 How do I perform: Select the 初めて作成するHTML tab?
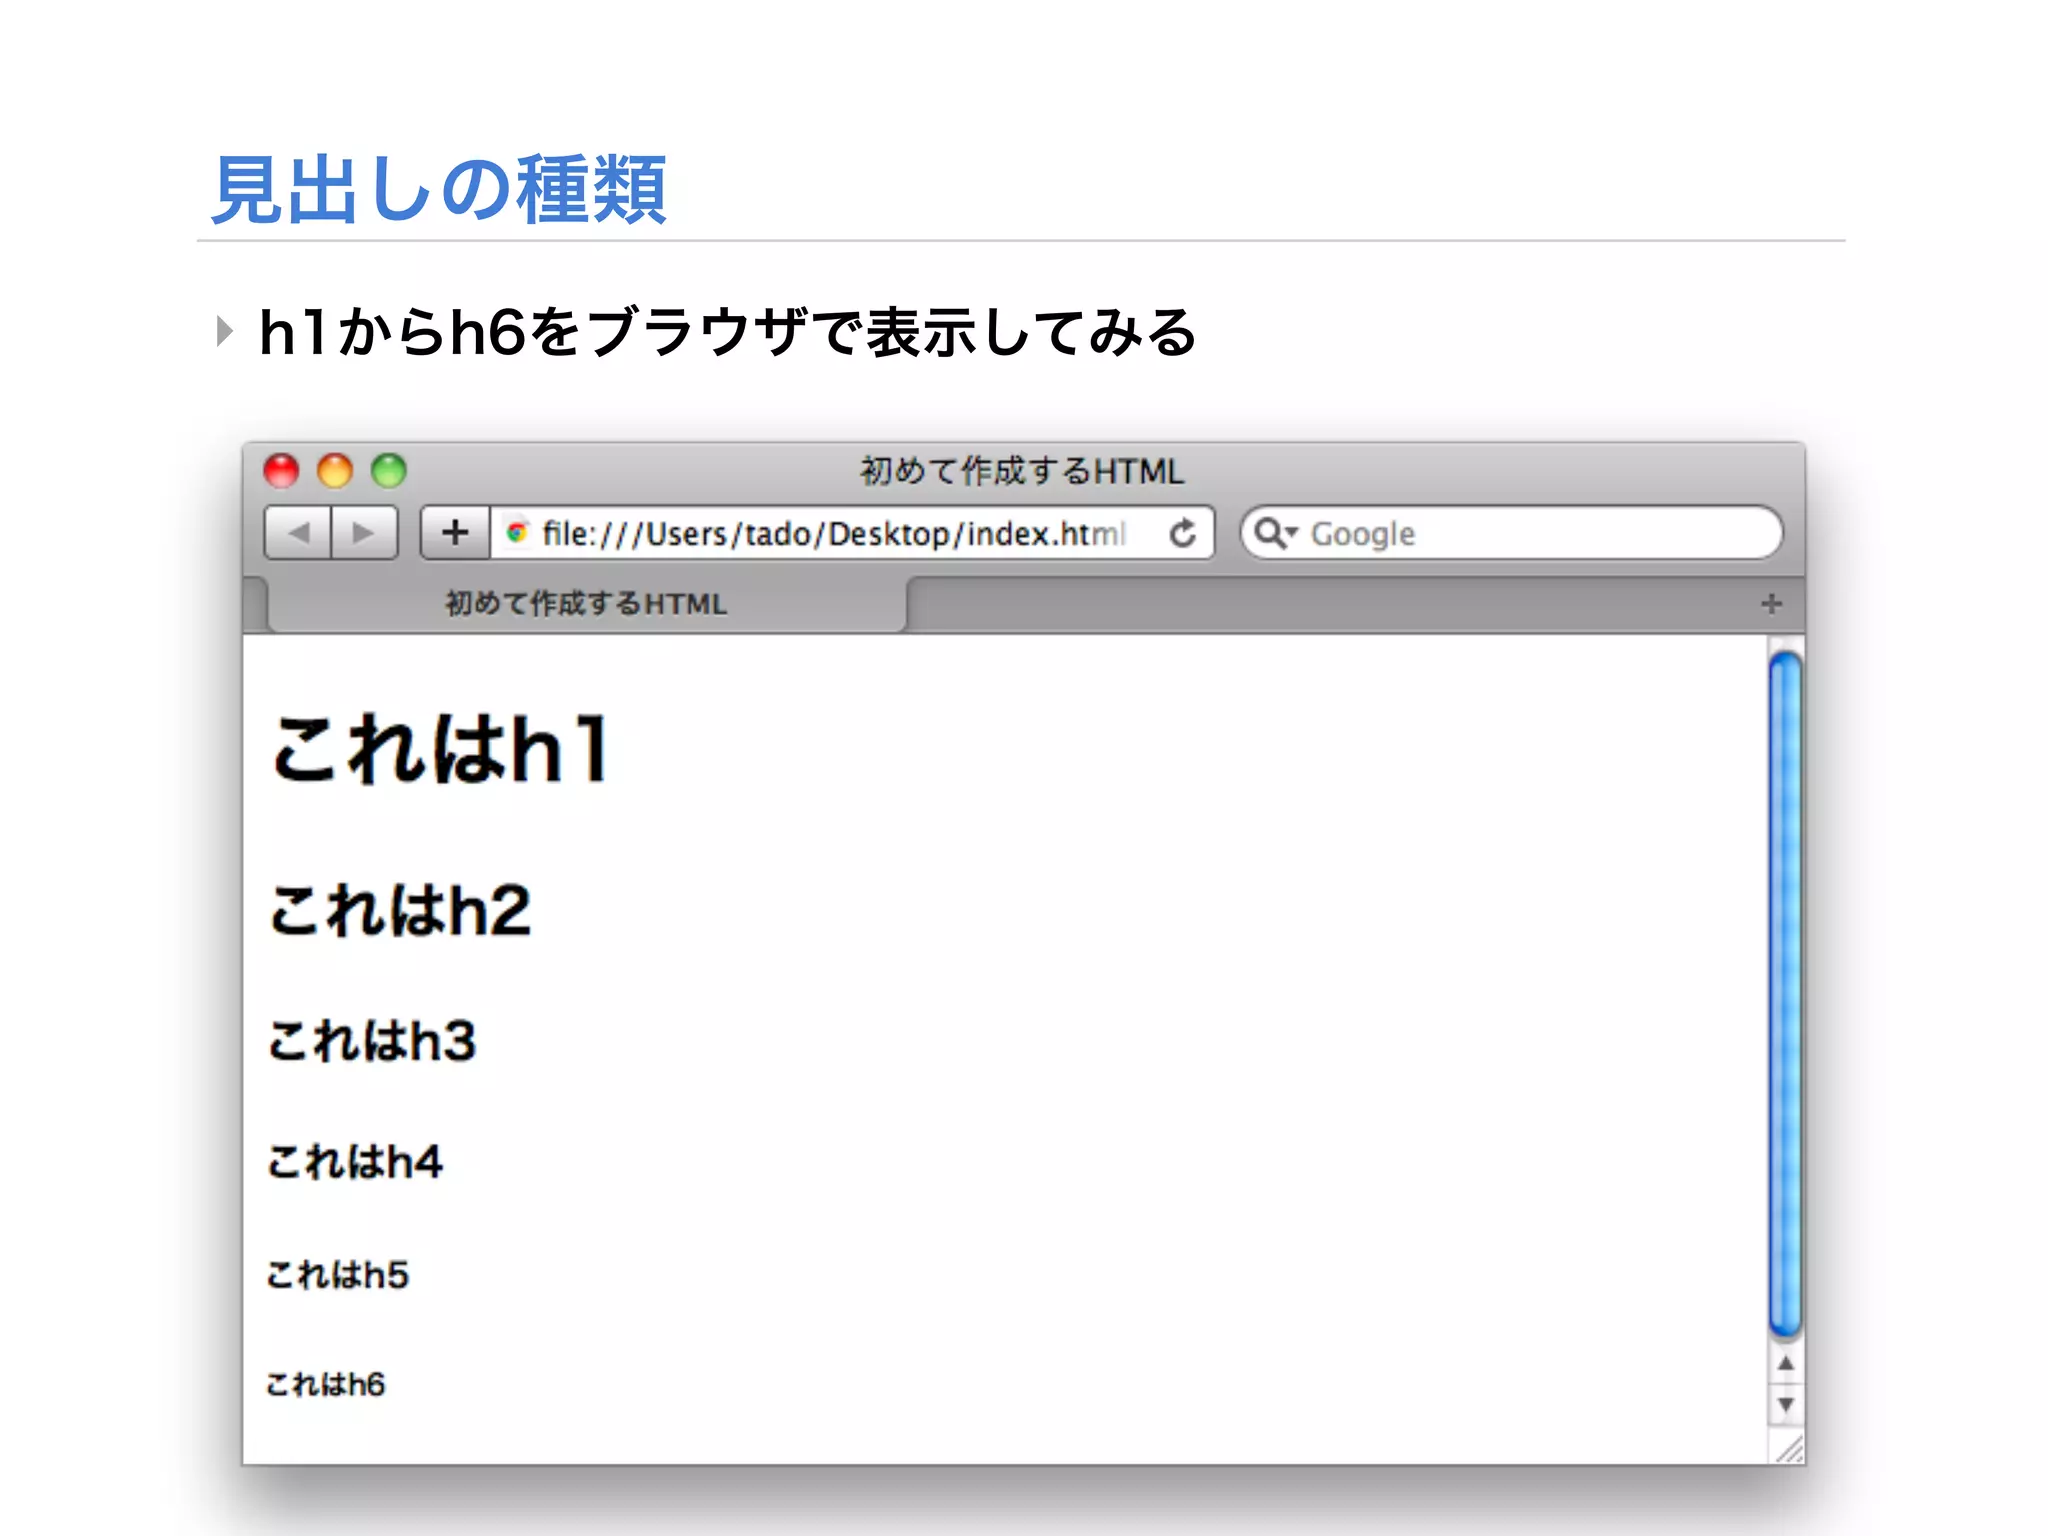pyautogui.click(x=586, y=604)
